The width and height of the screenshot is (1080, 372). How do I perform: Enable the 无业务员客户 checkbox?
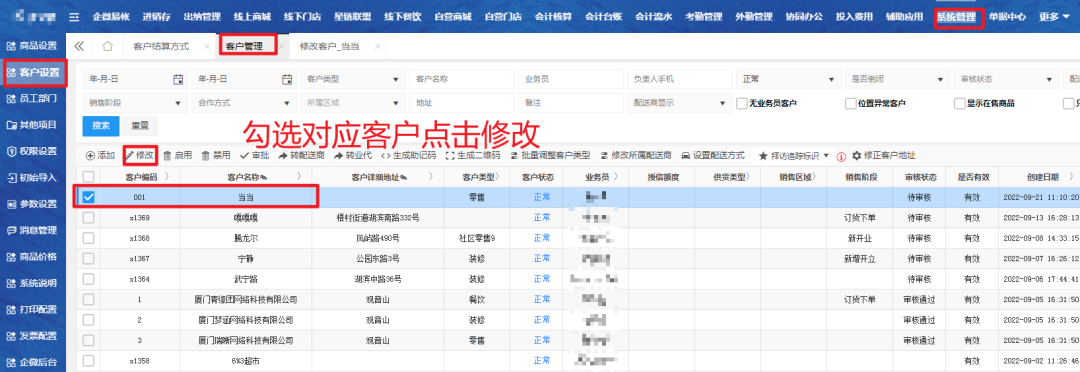pyautogui.click(x=742, y=103)
